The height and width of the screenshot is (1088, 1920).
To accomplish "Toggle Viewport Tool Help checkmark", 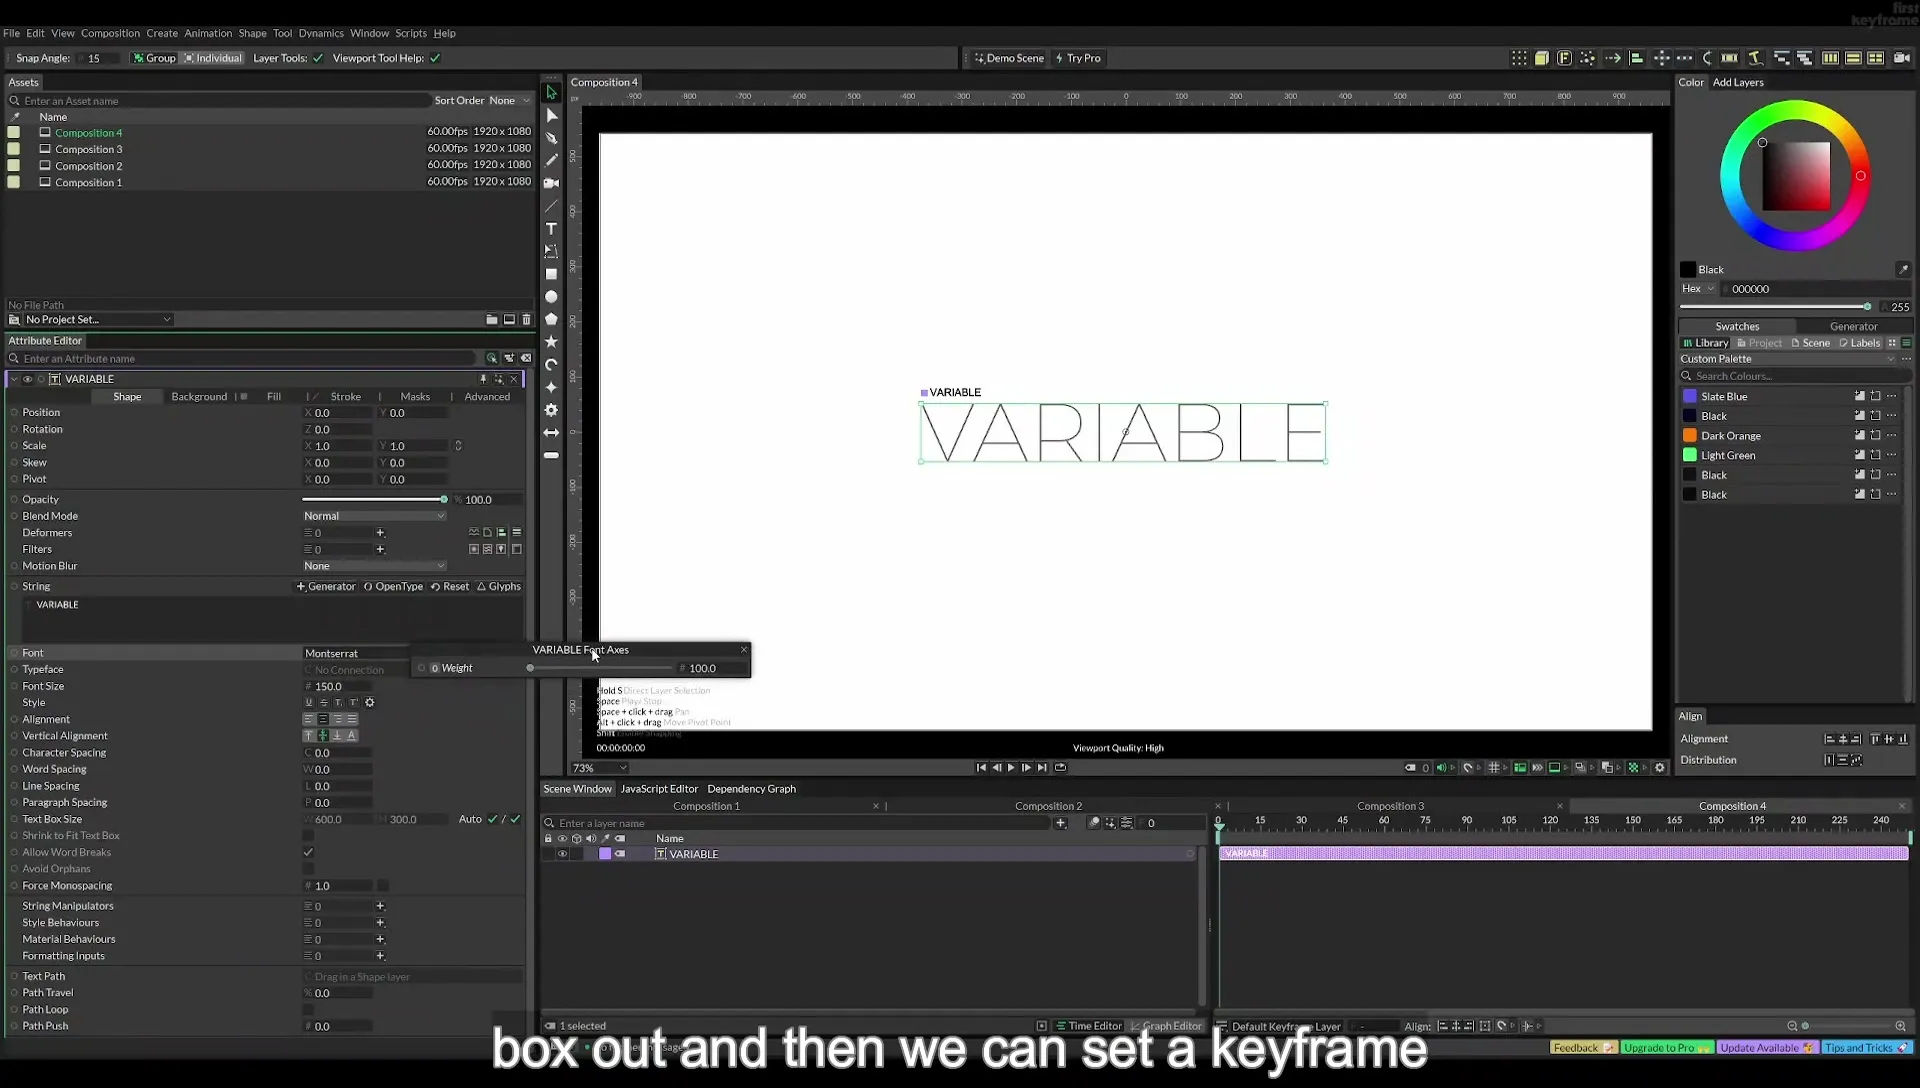I will click(435, 58).
